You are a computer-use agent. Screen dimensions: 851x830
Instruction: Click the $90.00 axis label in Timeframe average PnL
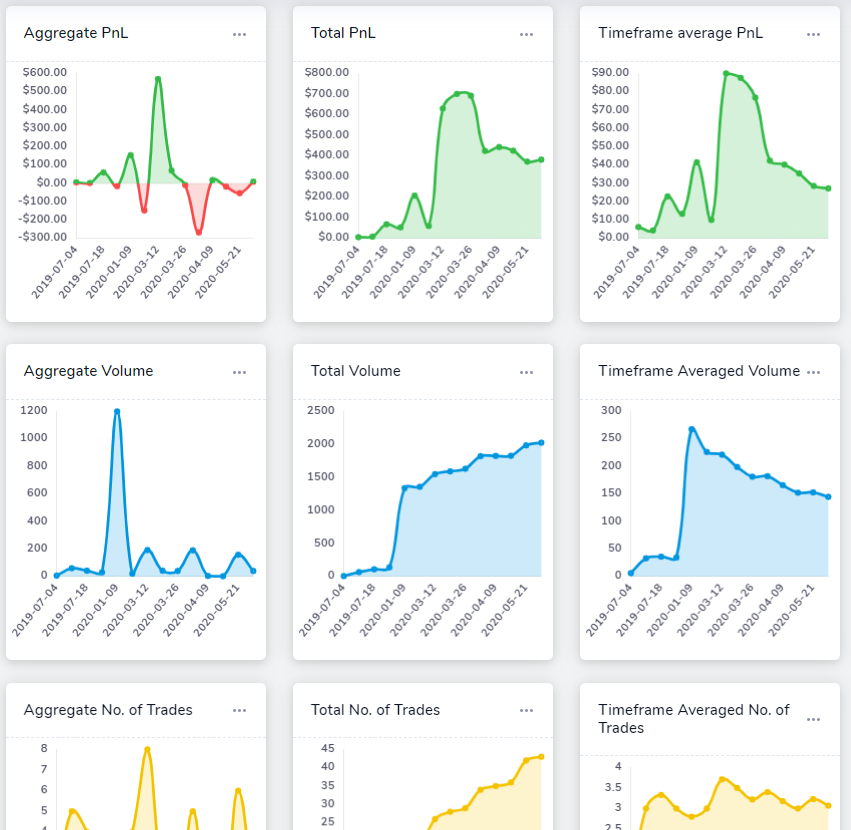click(611, 72)
